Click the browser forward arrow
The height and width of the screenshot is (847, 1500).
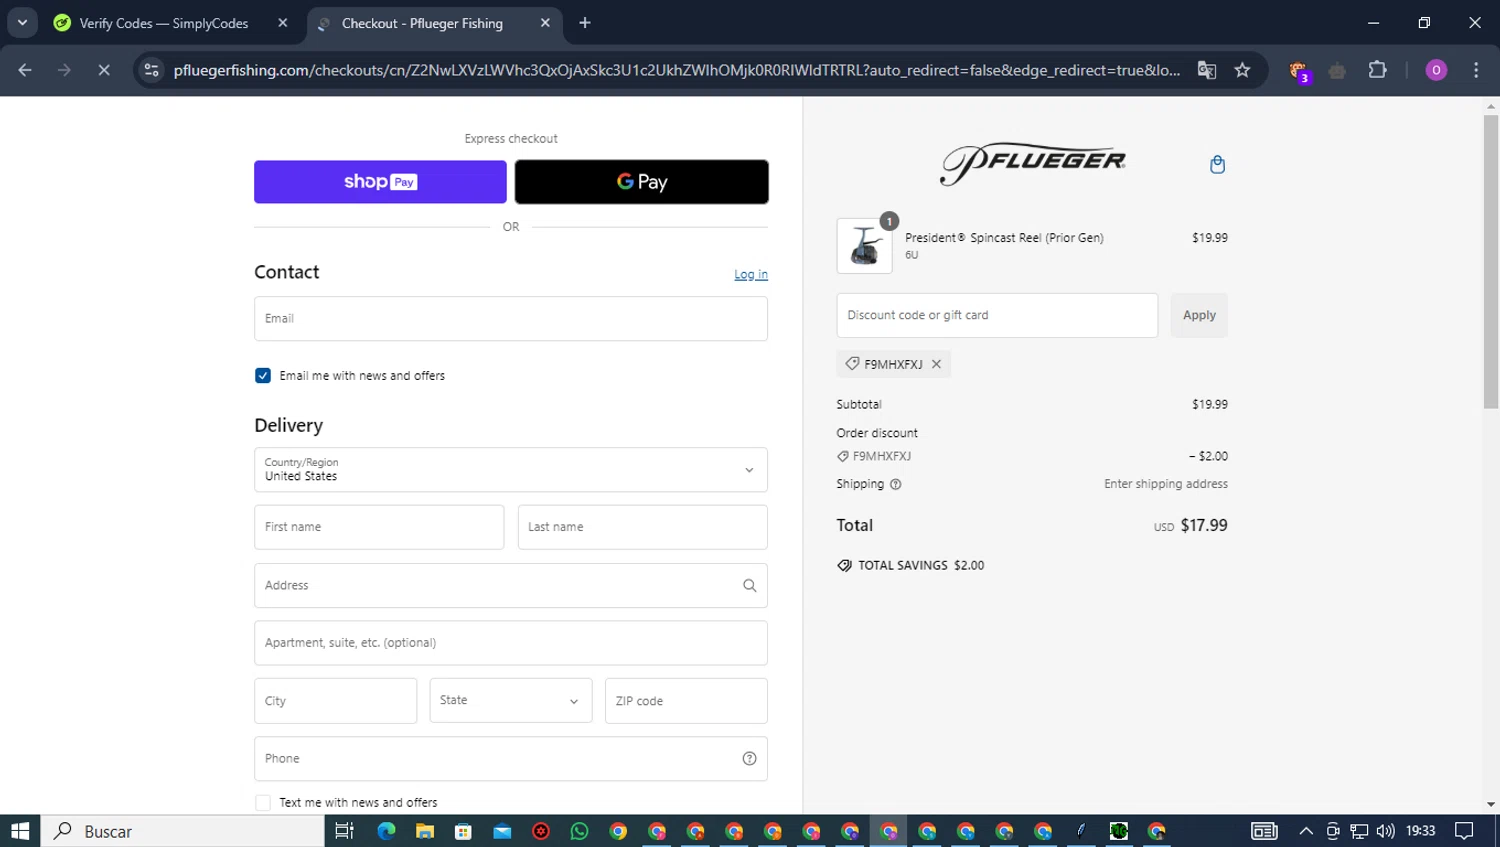point(64,70)
